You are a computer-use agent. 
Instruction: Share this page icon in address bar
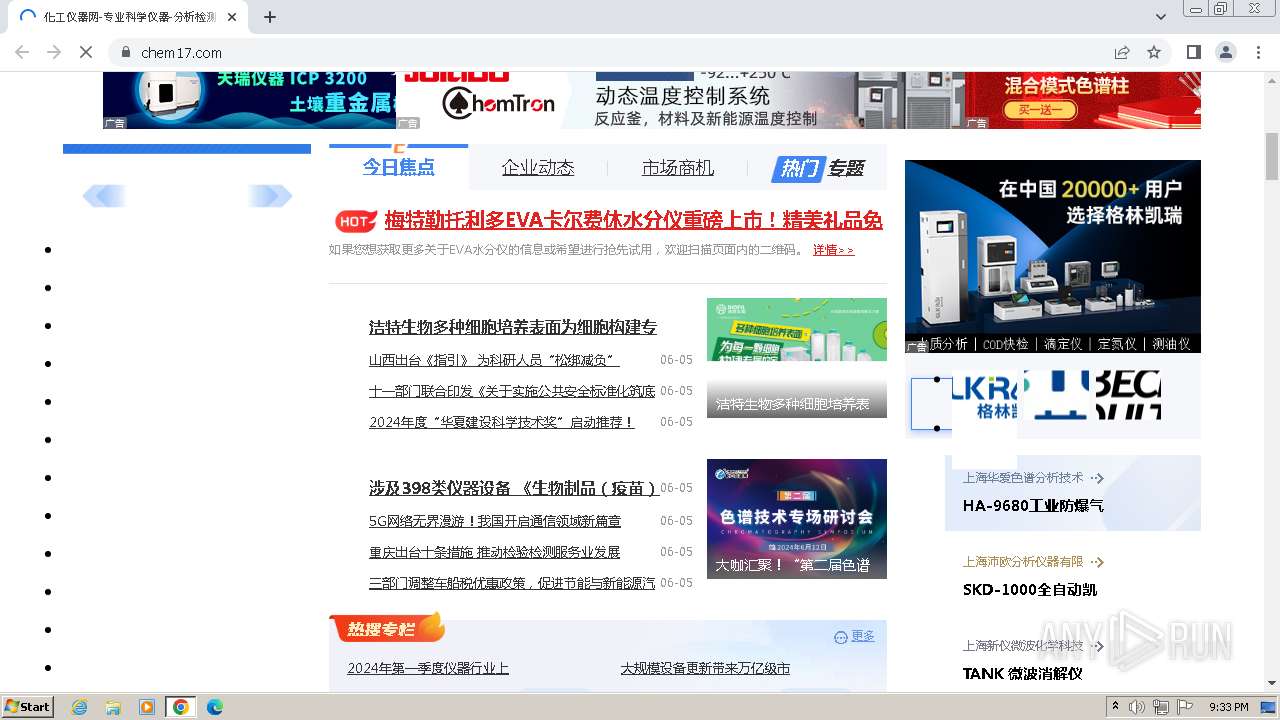1122,52
